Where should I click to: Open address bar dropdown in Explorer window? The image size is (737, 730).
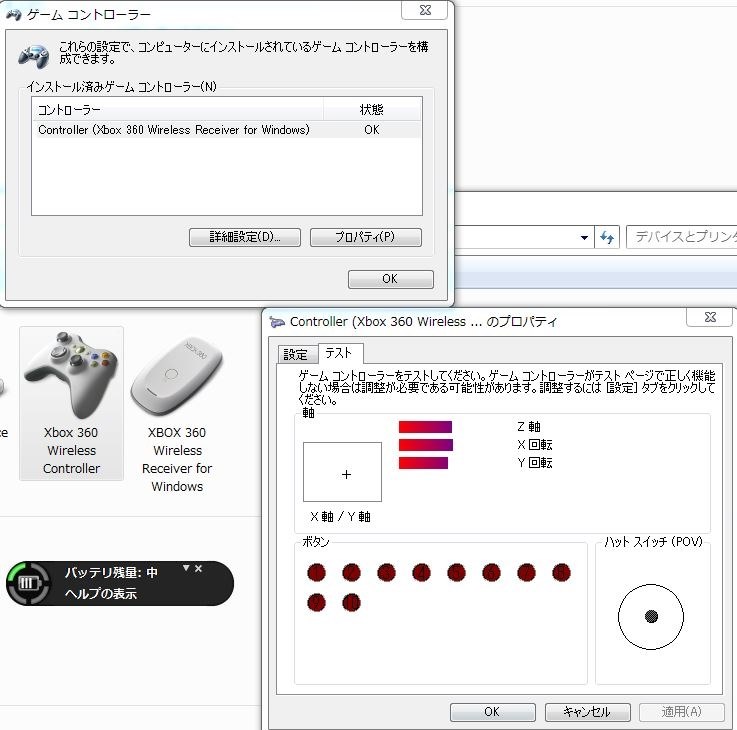584,237
